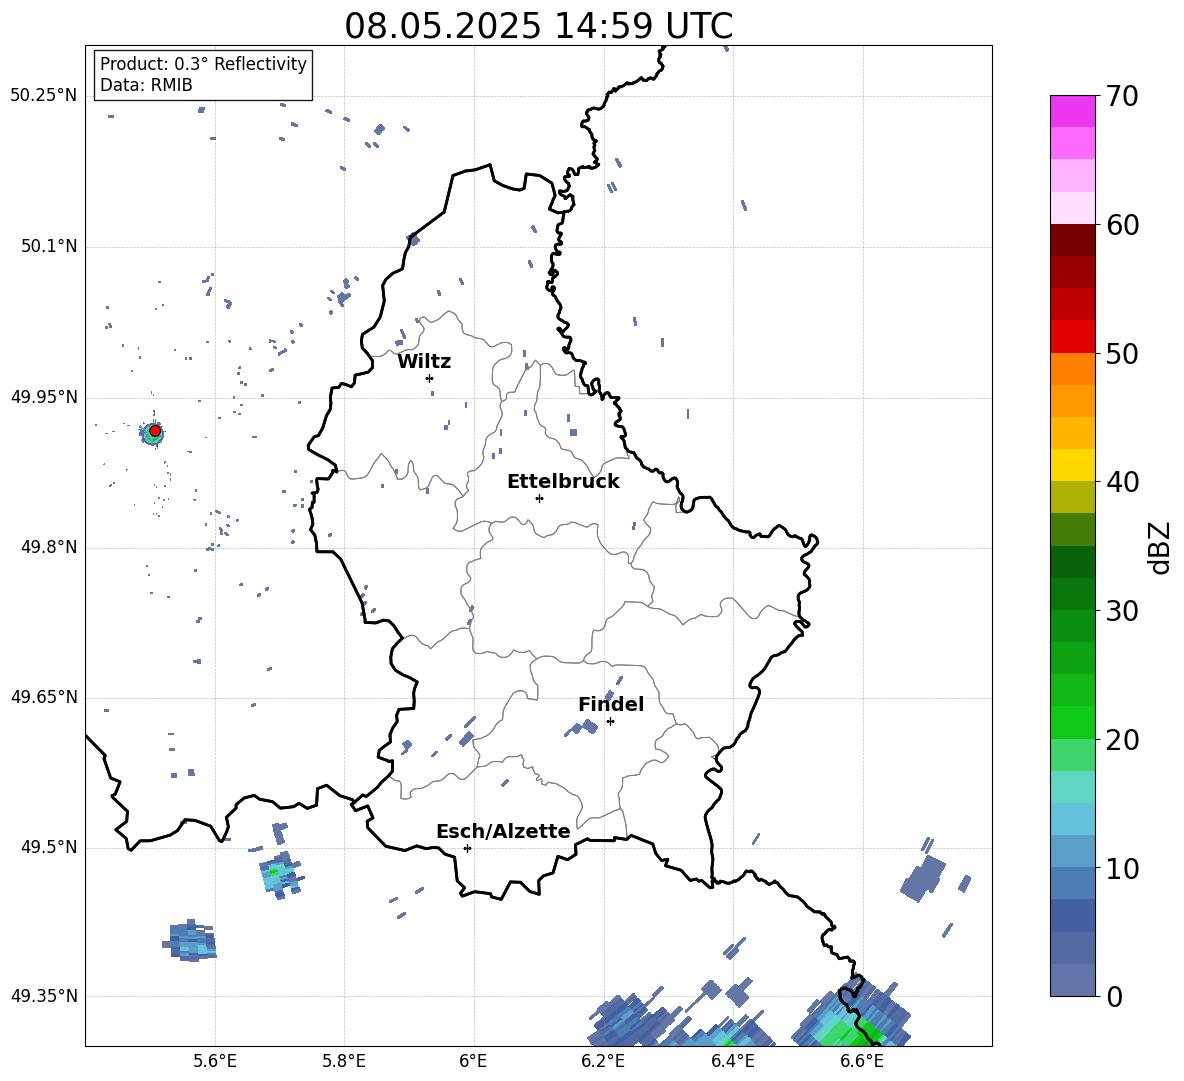Click the red radar site marker dot

pyautogui.click(x=155, y=430)
